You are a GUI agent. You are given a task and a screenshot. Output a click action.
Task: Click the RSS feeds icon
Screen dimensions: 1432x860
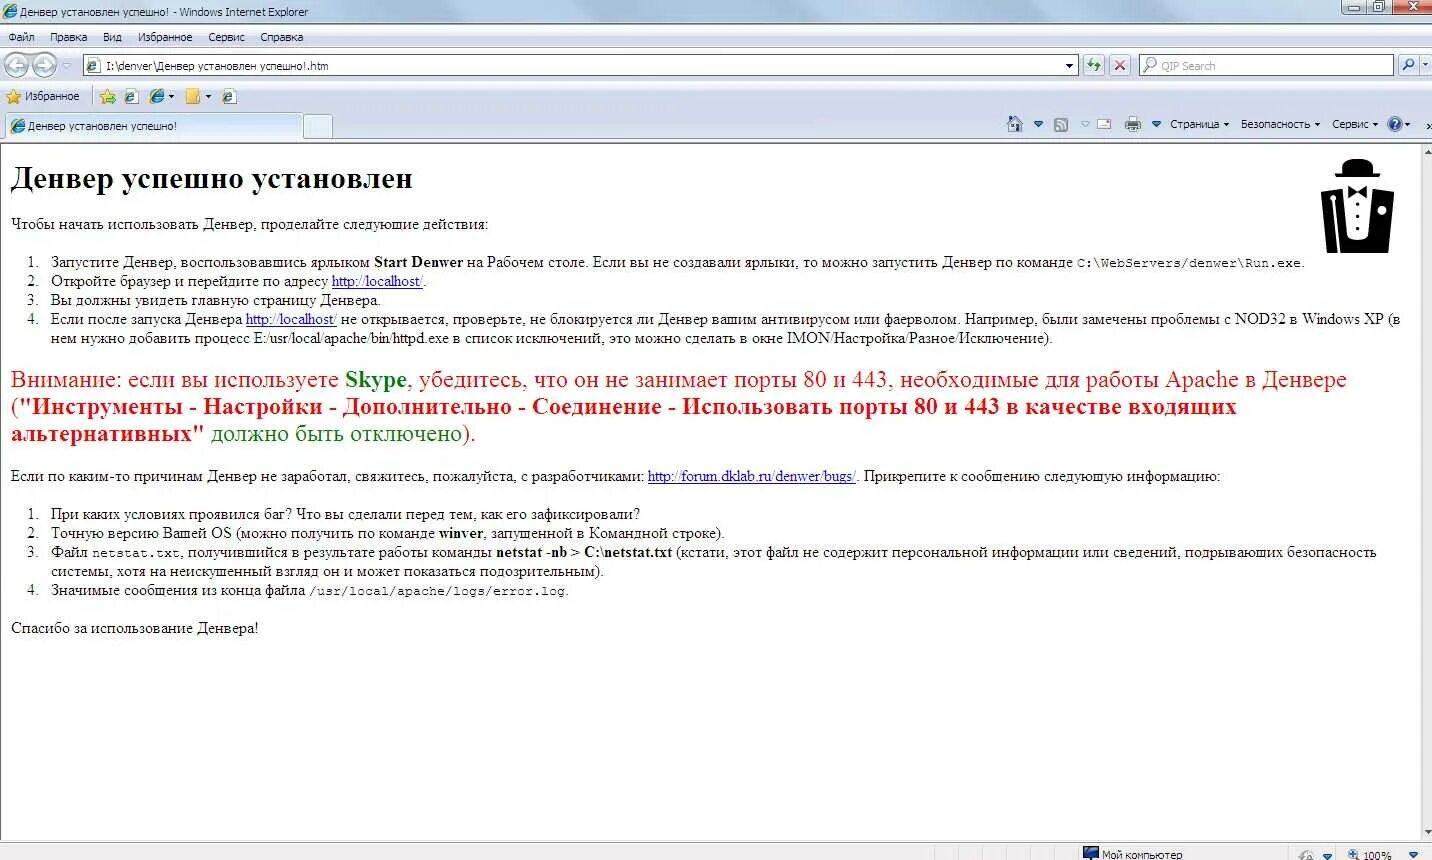point(1060,124)
